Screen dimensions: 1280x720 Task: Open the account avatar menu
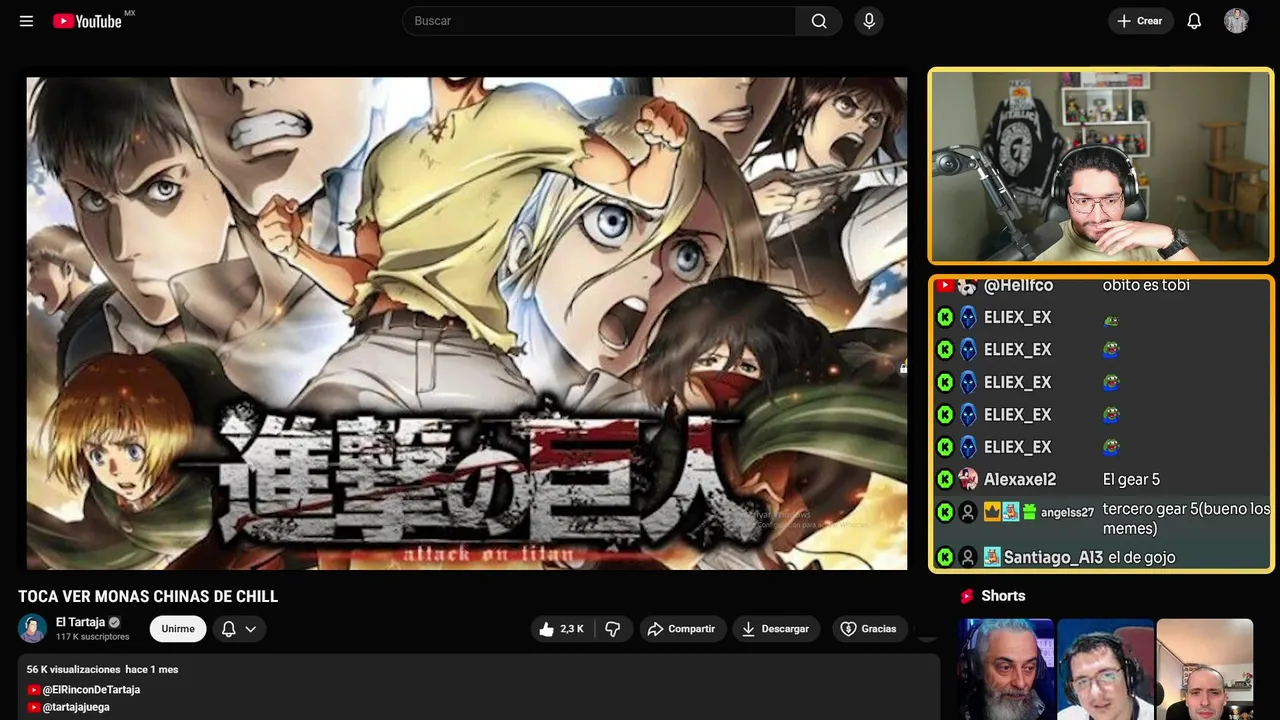1236,21
